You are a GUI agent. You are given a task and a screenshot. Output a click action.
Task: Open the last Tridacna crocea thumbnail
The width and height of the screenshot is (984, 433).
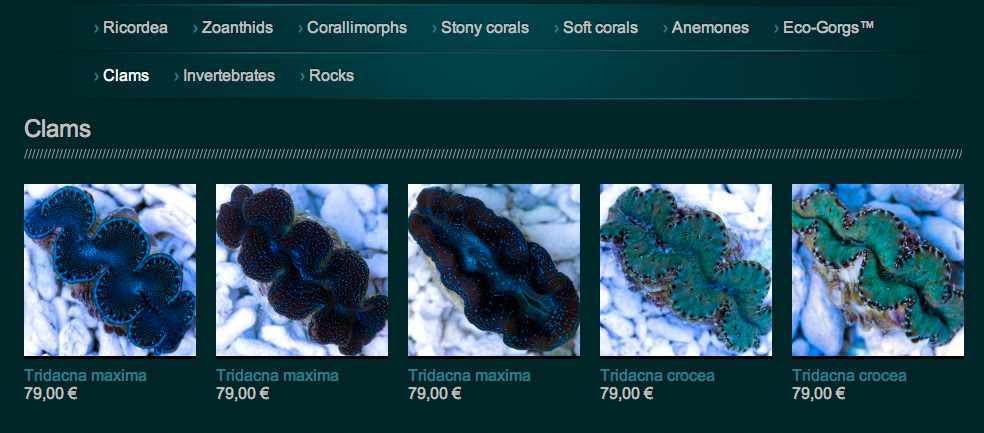[x=877, y=270]
